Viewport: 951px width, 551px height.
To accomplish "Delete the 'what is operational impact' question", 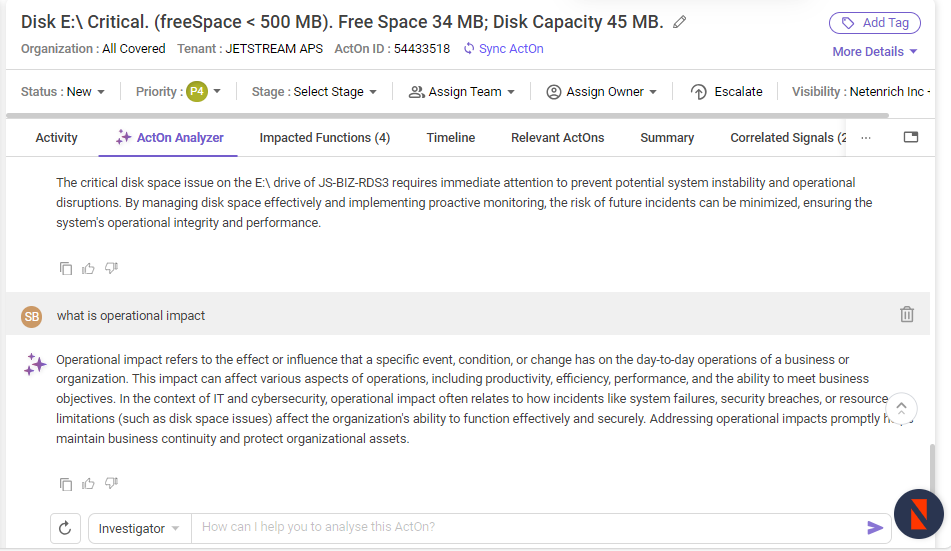I will click(907, 314).
